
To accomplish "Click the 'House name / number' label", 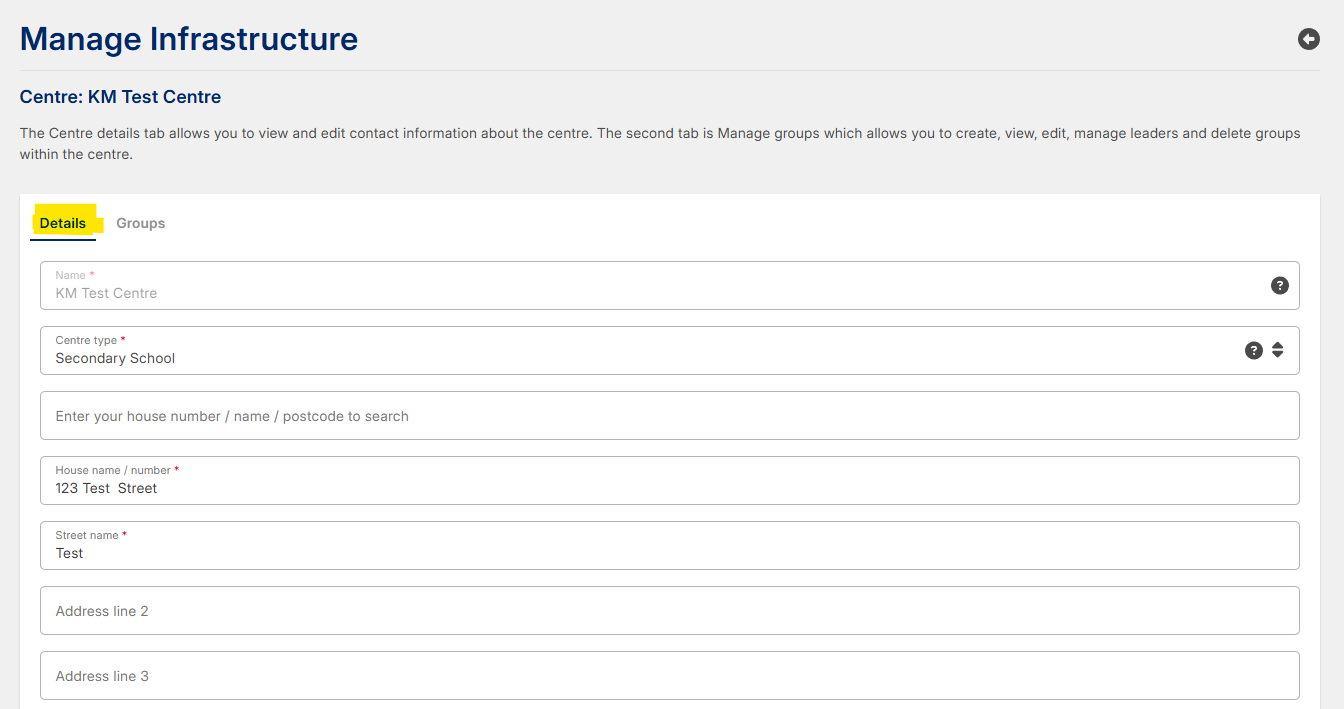I will point(113,470).
